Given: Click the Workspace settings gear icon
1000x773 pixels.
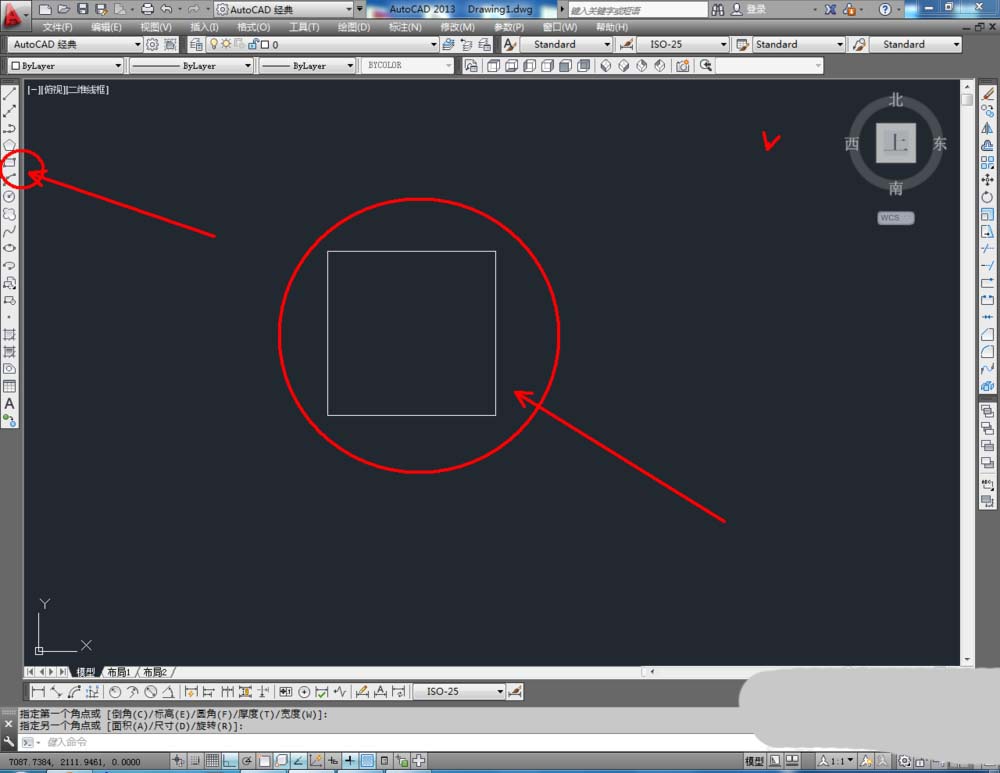Looking at the screenshot, I should (152, 44).
